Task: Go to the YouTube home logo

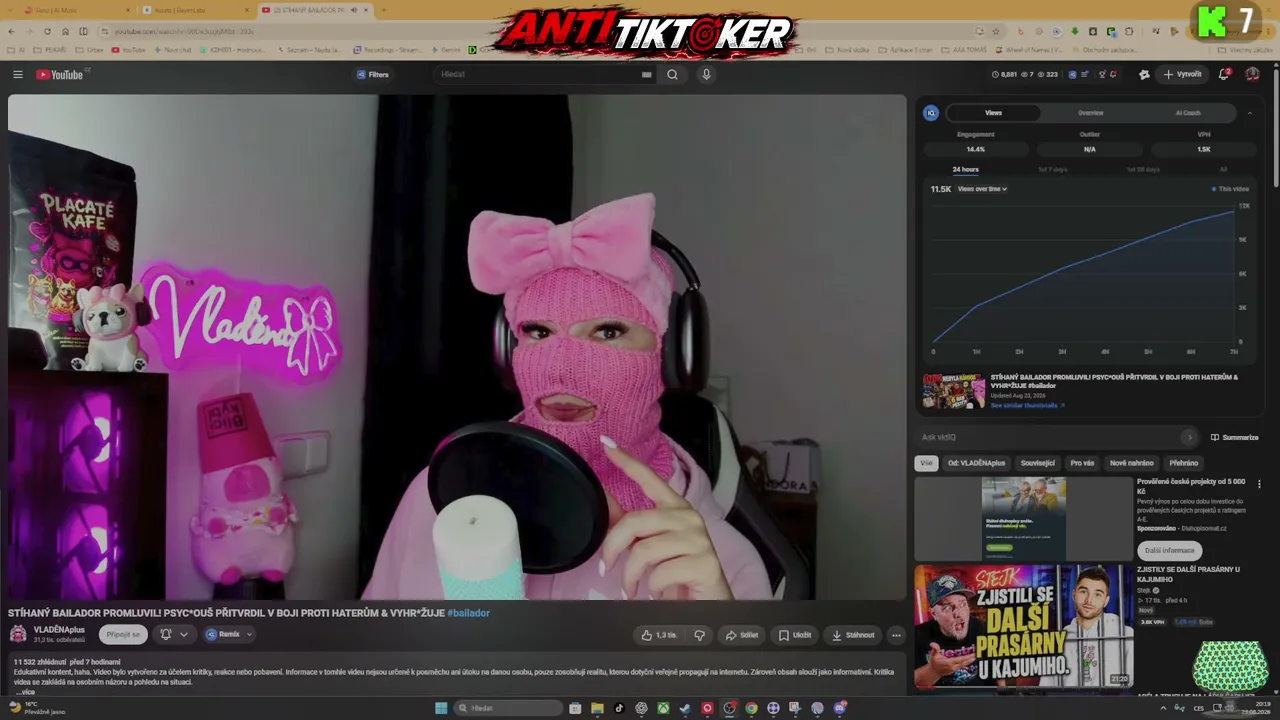Action: [x=62, y=74]
